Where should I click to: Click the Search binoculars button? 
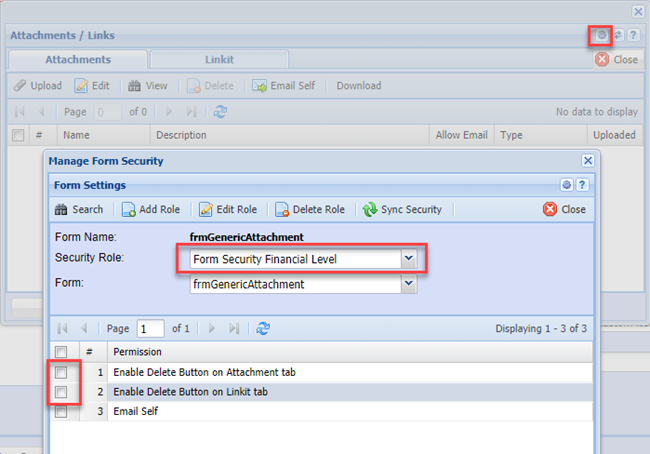[78, 210]
